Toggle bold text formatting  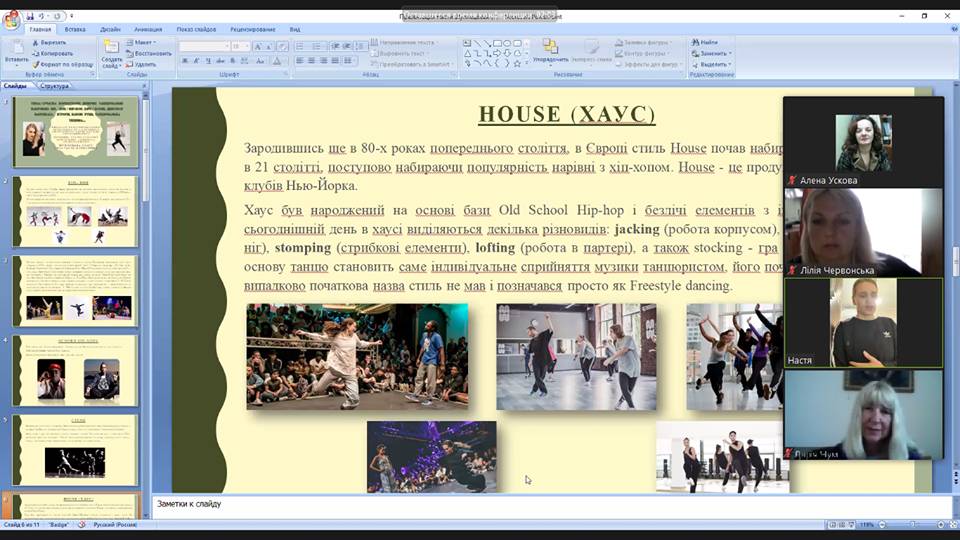pyautogui.click(x=185, y=61)
